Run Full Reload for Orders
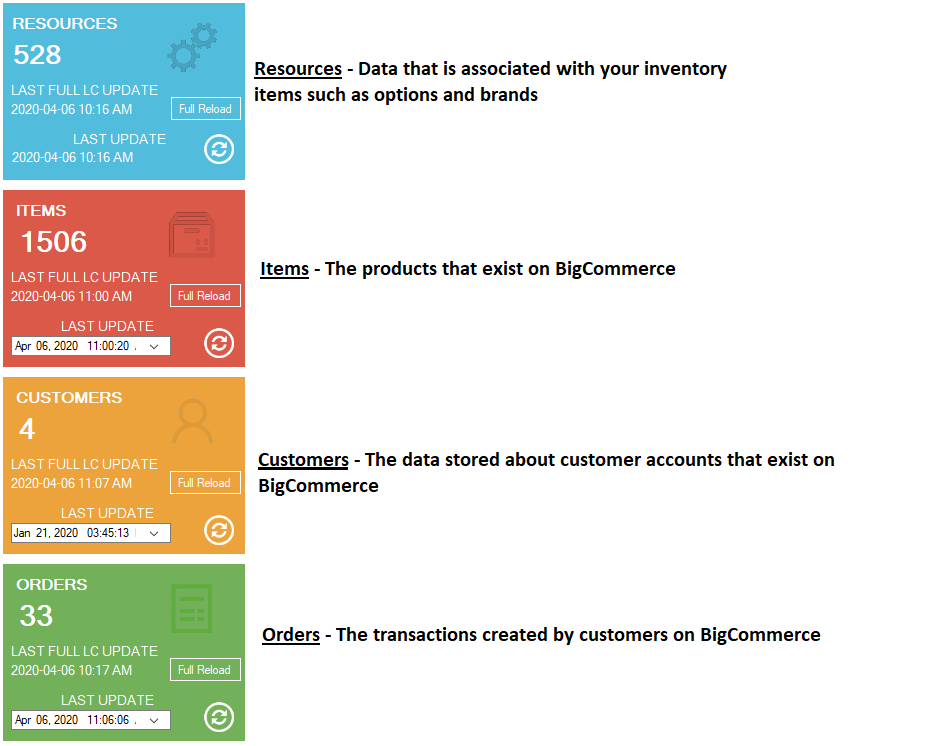 point(205,669)
